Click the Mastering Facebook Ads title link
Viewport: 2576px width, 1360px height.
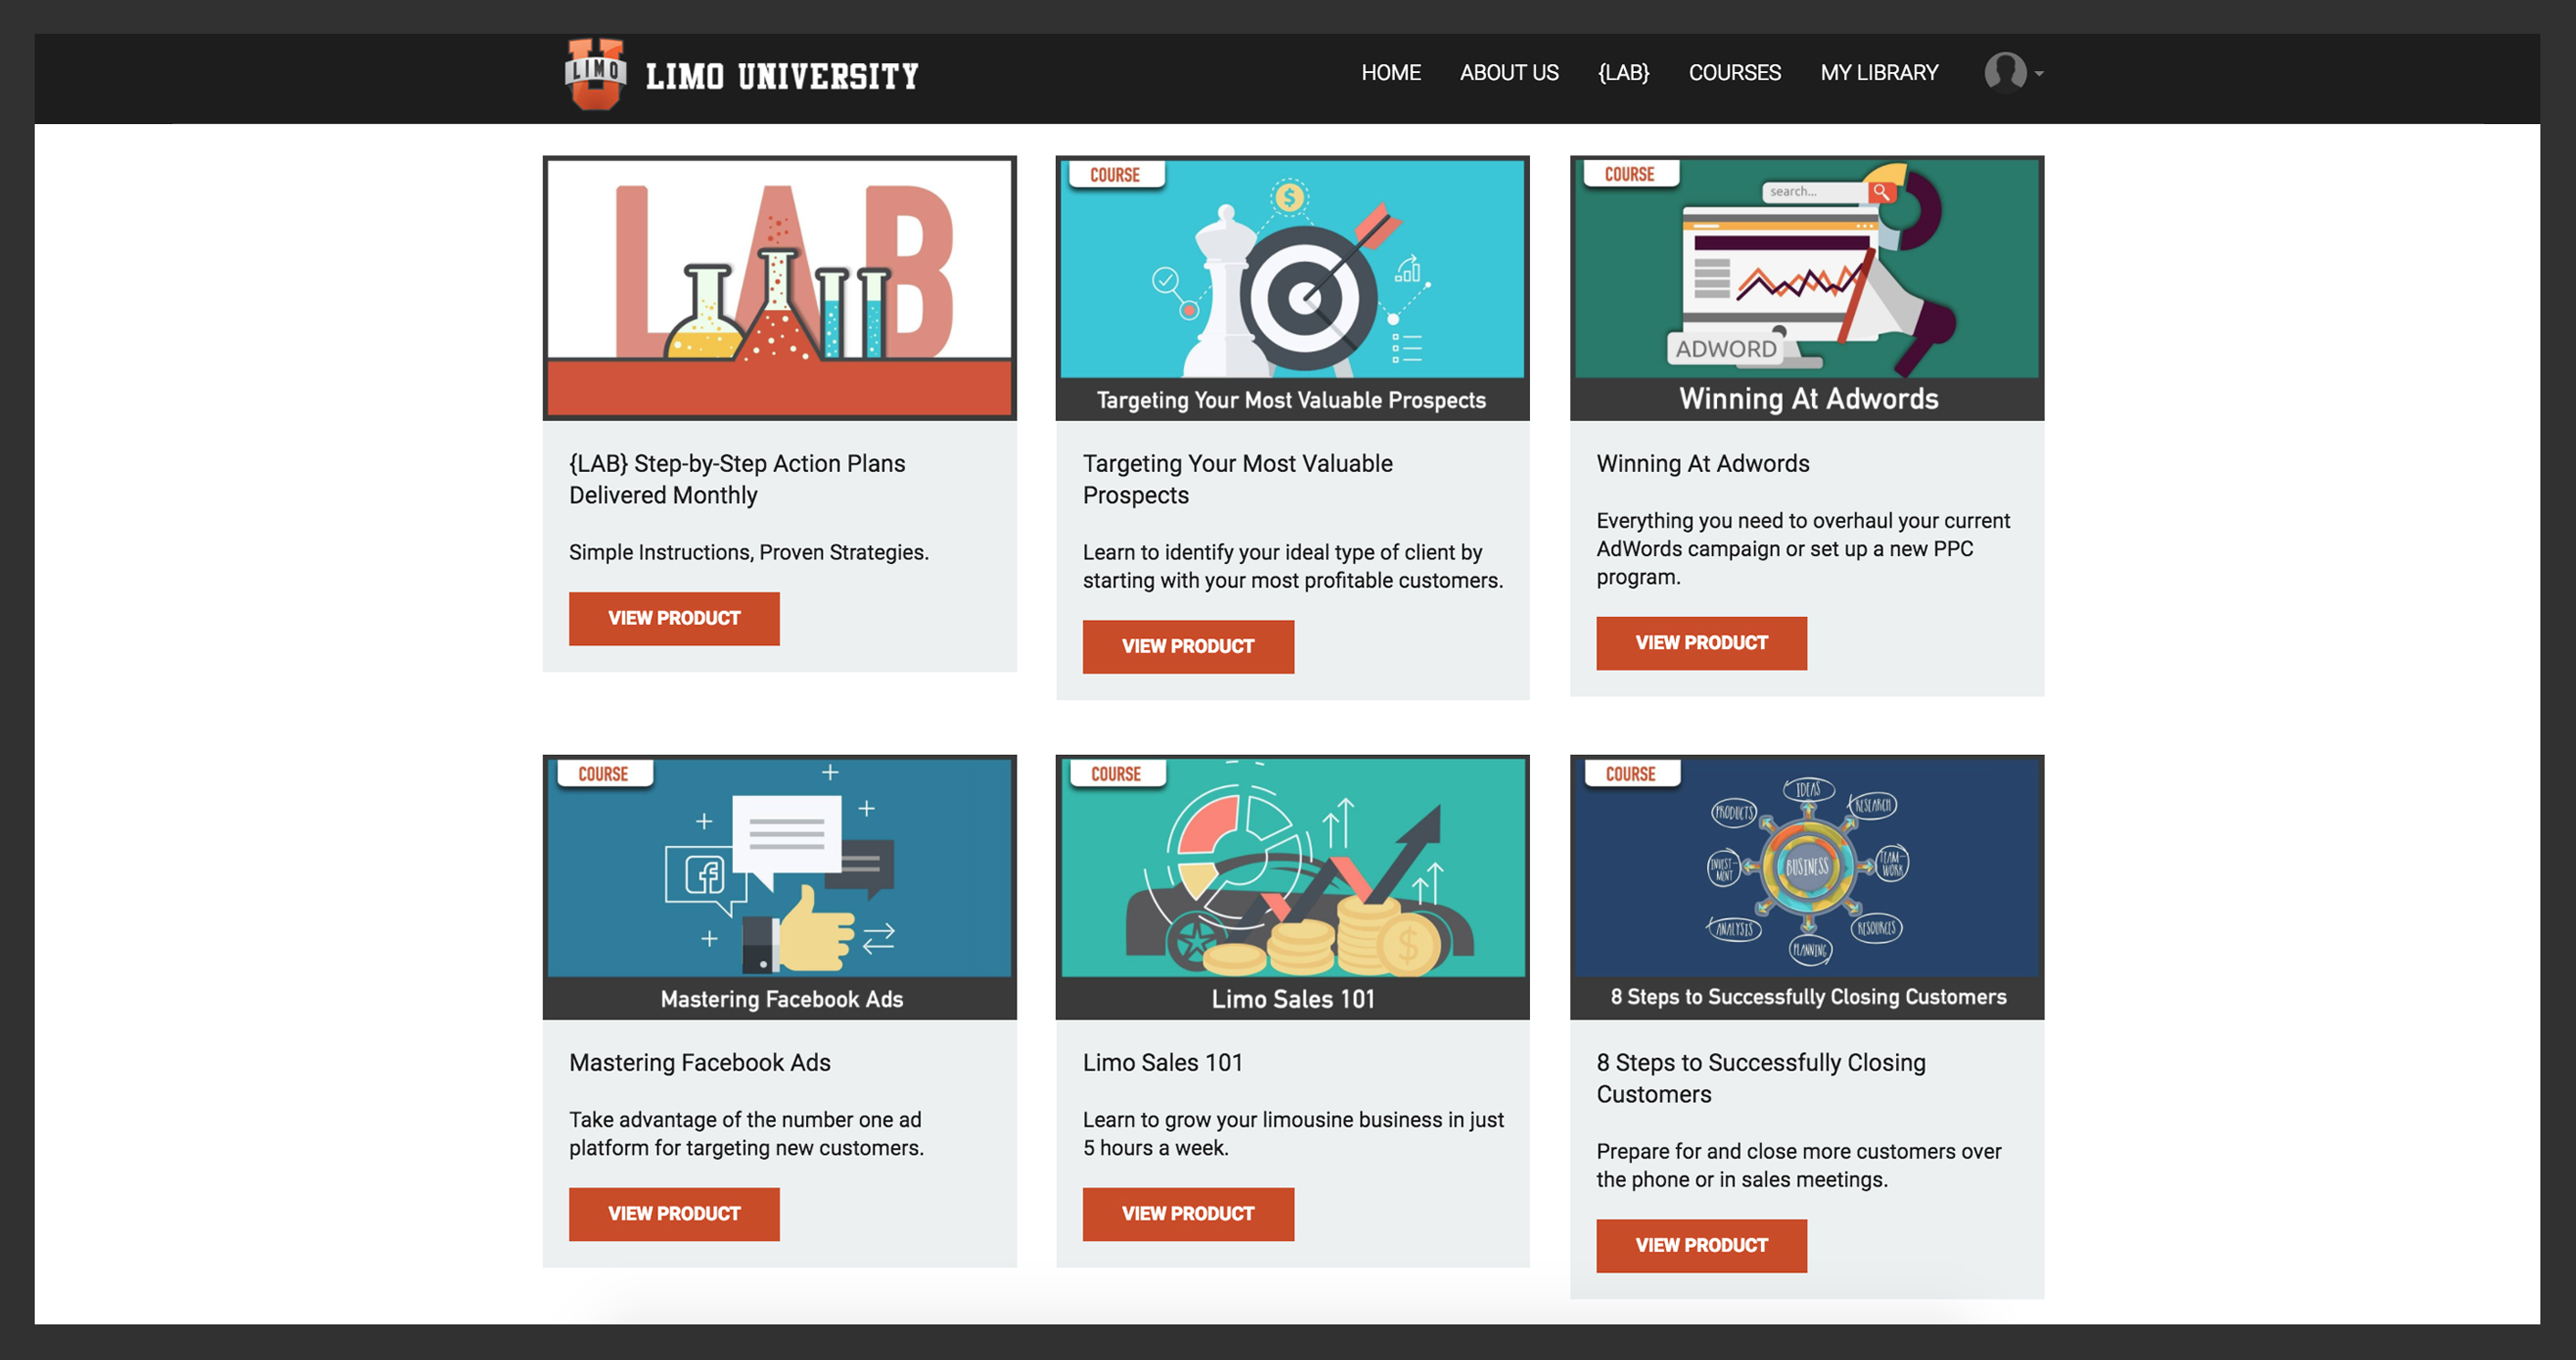click(x=699, y=1062)
